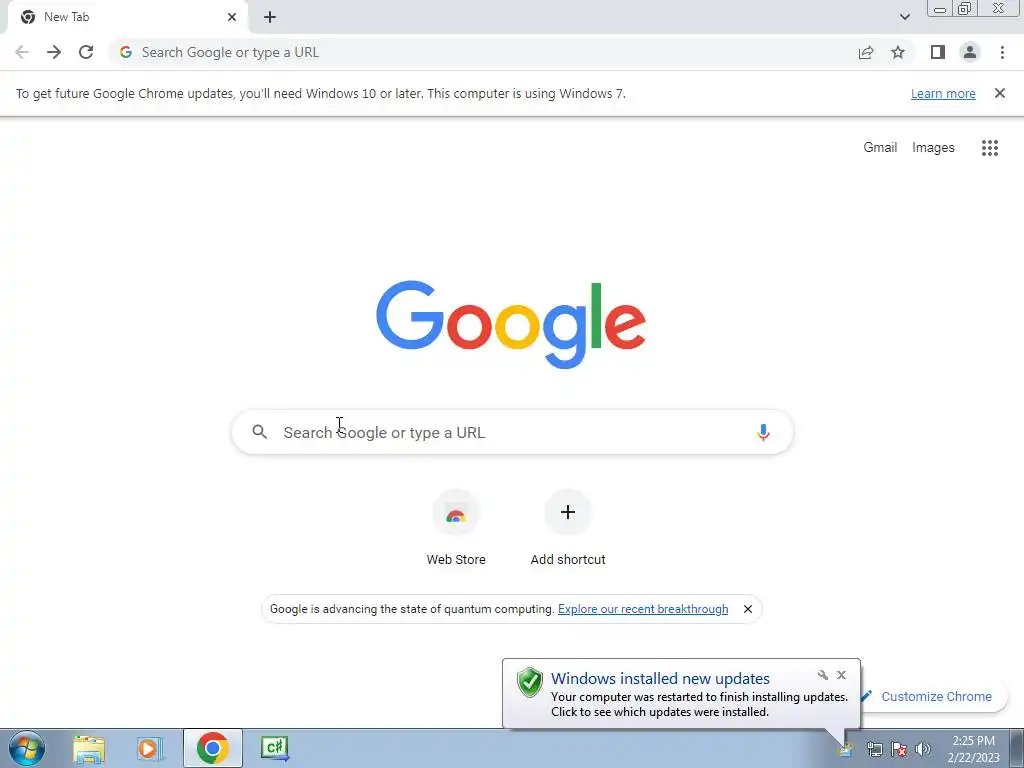Bookmark this tab with the star icon

coord(898,52)
